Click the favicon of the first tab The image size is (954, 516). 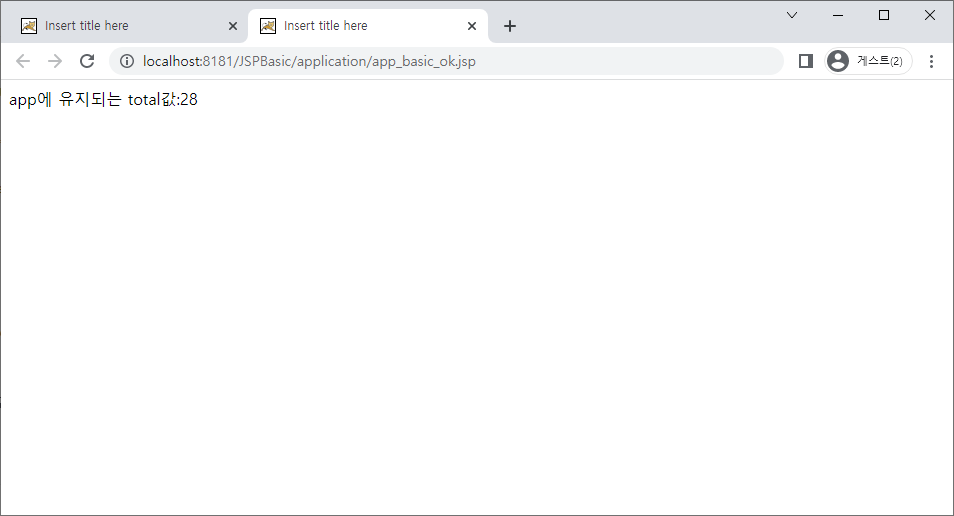(x=29, y=26)
